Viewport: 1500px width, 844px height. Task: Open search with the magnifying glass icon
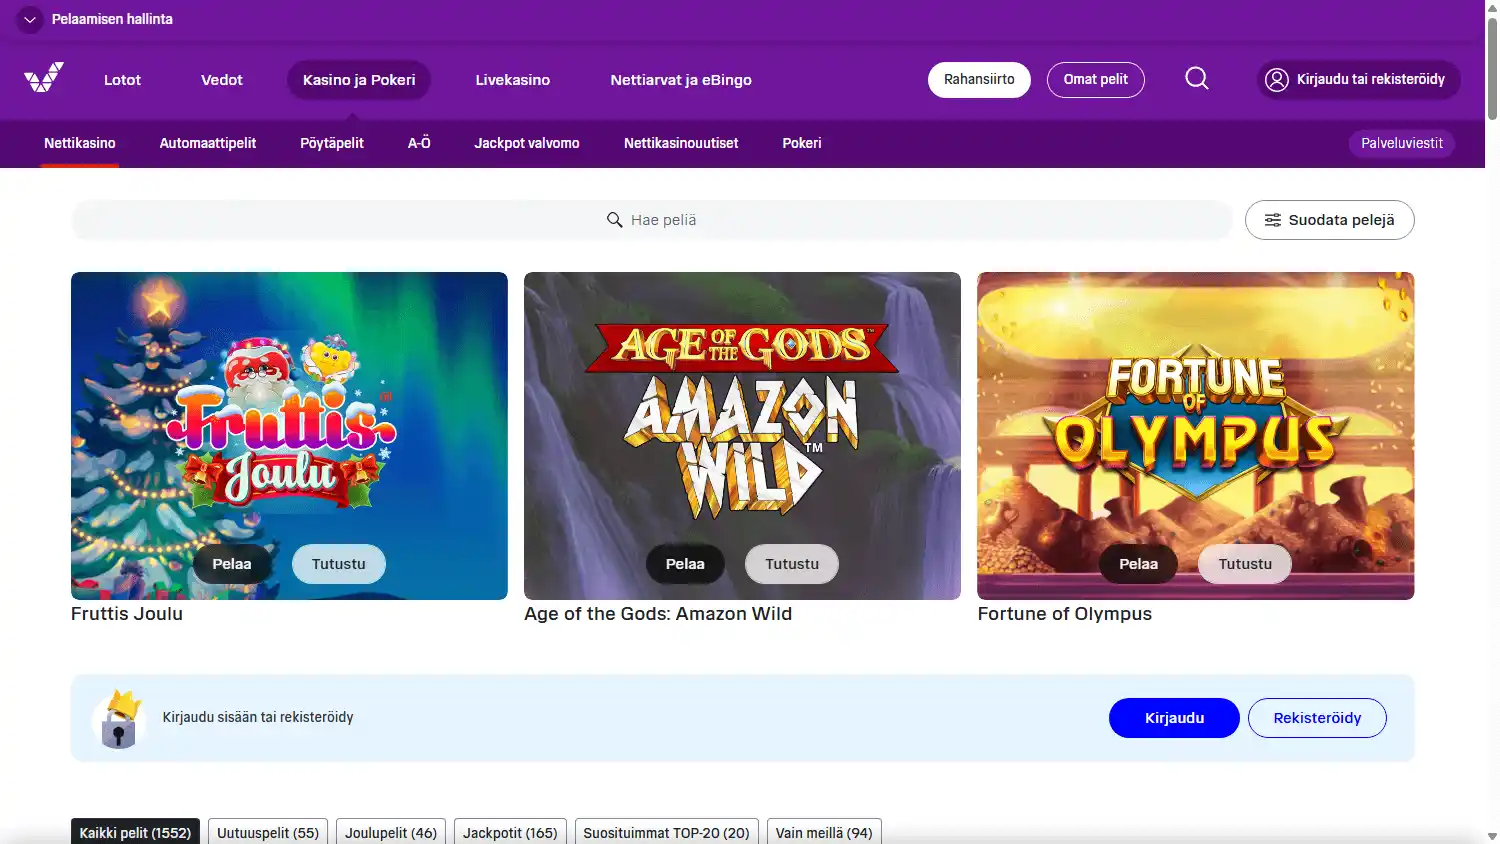[1197, 79]
